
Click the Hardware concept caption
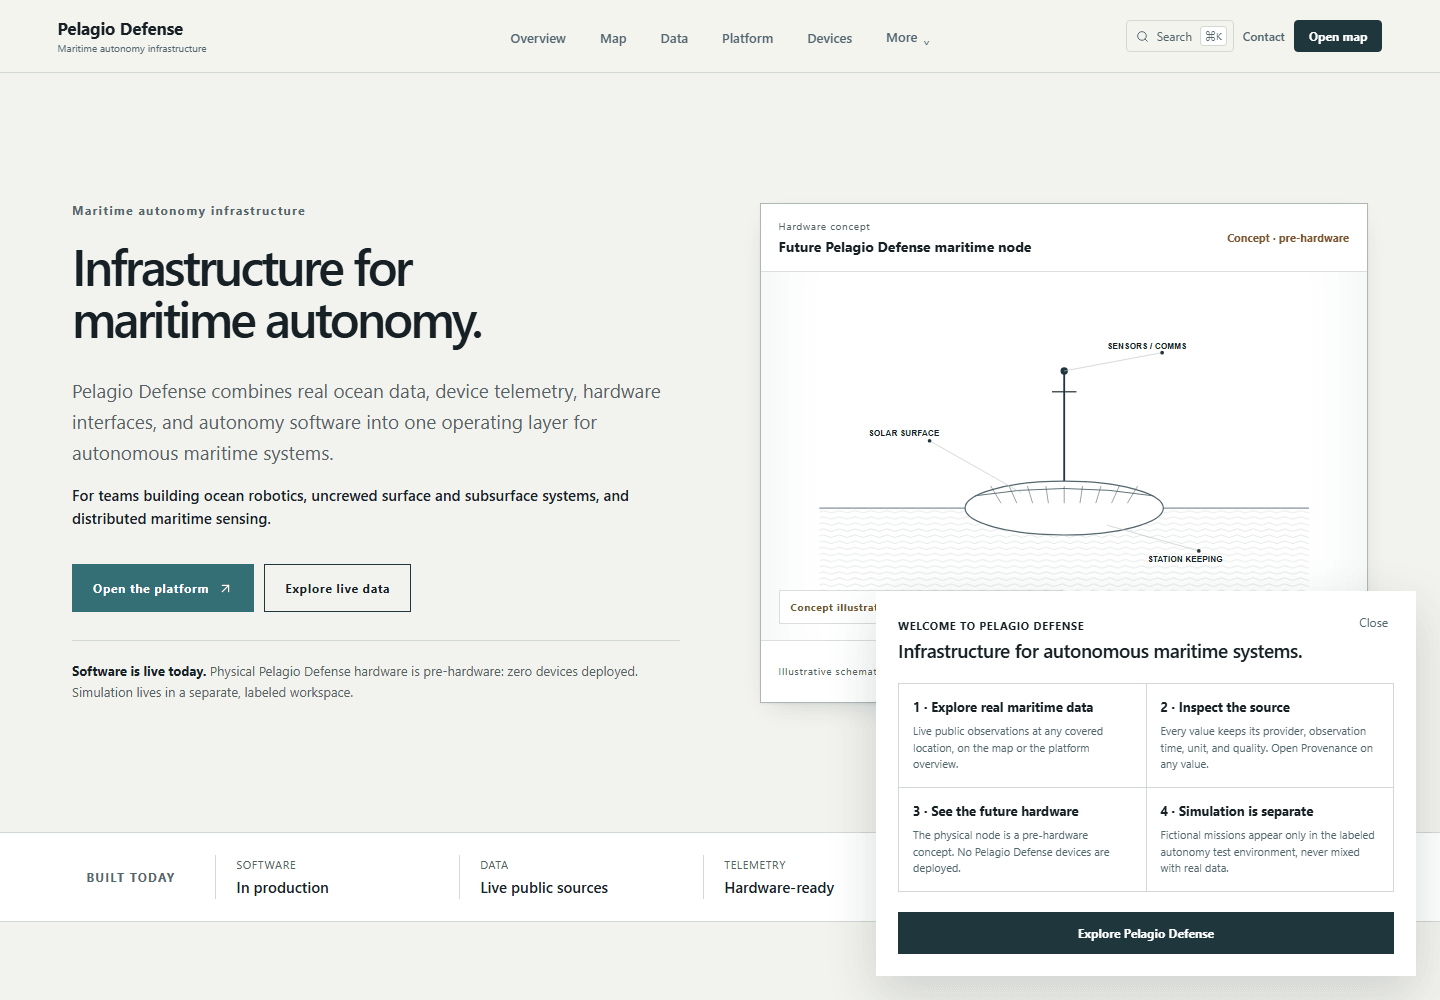coord(824,227)
